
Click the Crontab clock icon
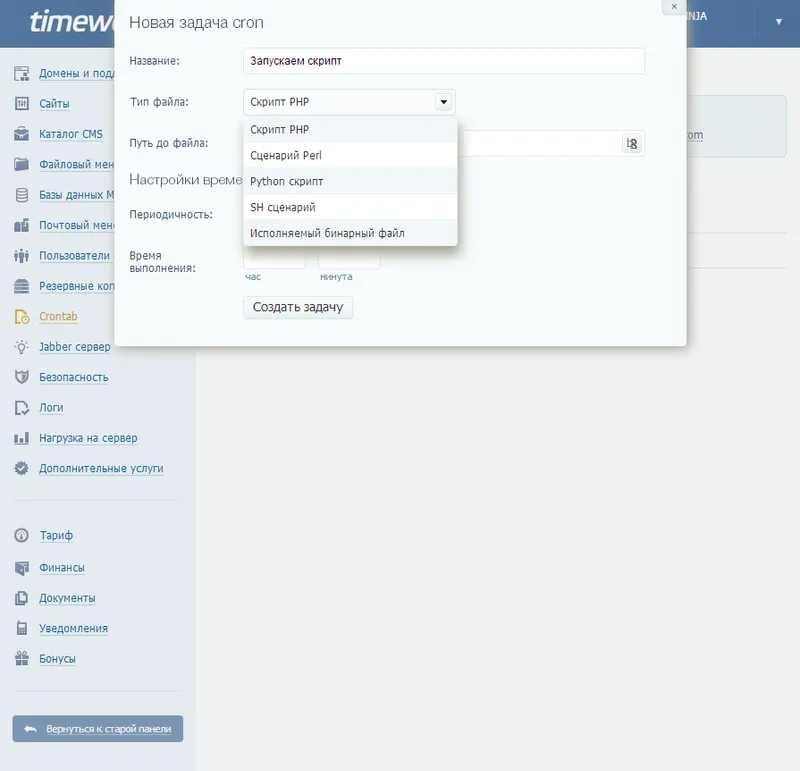pos(21,316)
